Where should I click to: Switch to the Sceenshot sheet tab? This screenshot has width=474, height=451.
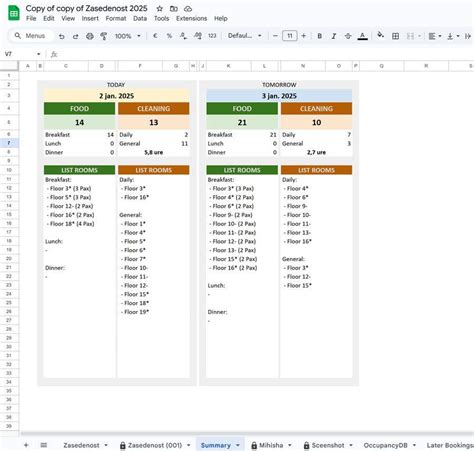pyautogui.click(x=328, y=445)
